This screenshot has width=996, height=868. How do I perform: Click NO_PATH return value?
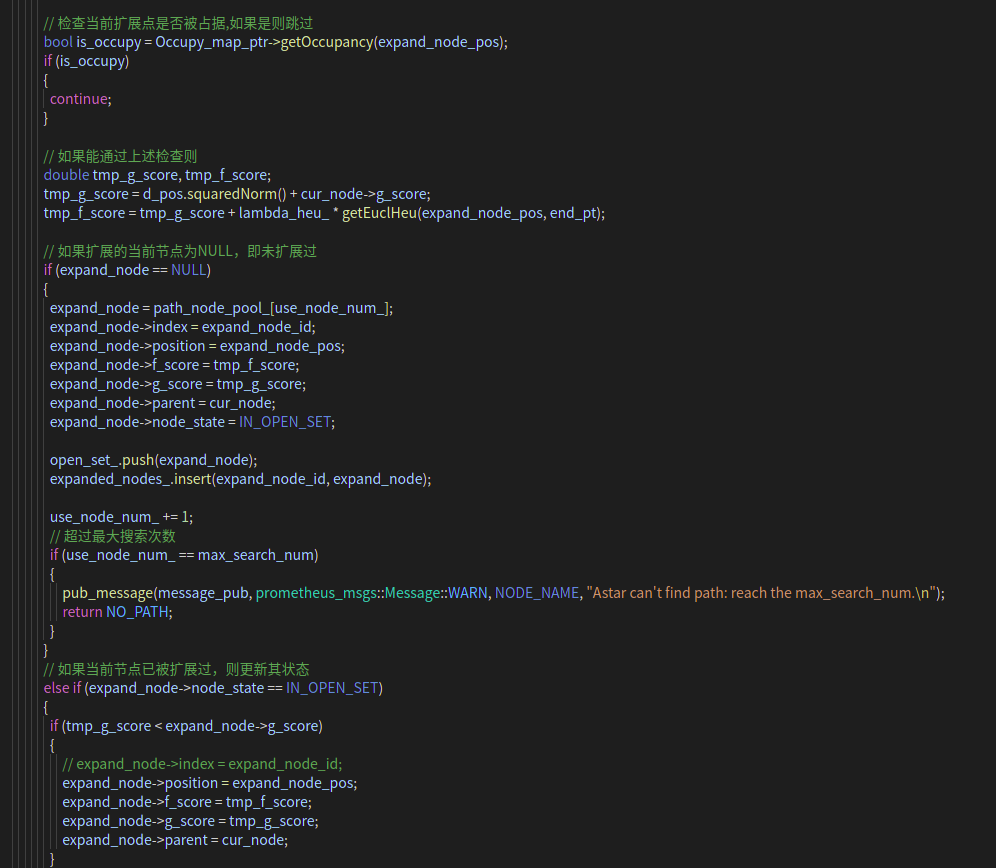tap(138, 612)
